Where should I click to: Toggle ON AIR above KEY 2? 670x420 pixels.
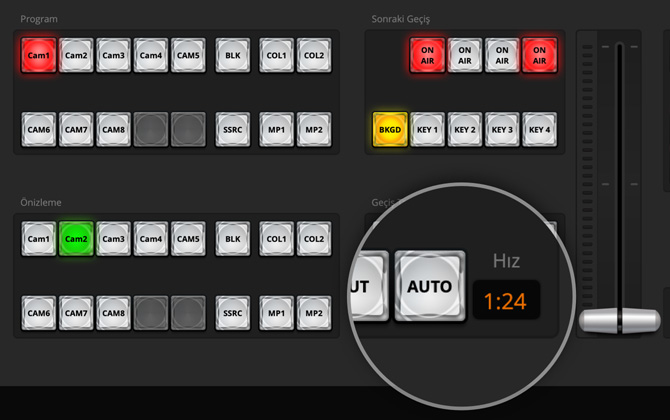pos(464,55)
